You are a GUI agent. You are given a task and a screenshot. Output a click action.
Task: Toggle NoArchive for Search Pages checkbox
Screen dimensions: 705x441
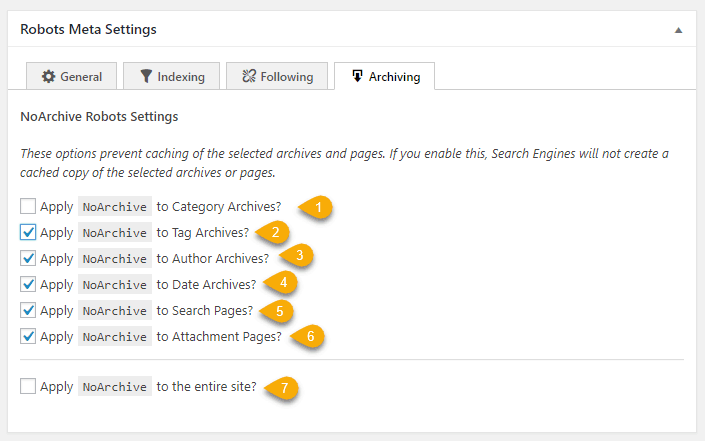tap(28, 311)
